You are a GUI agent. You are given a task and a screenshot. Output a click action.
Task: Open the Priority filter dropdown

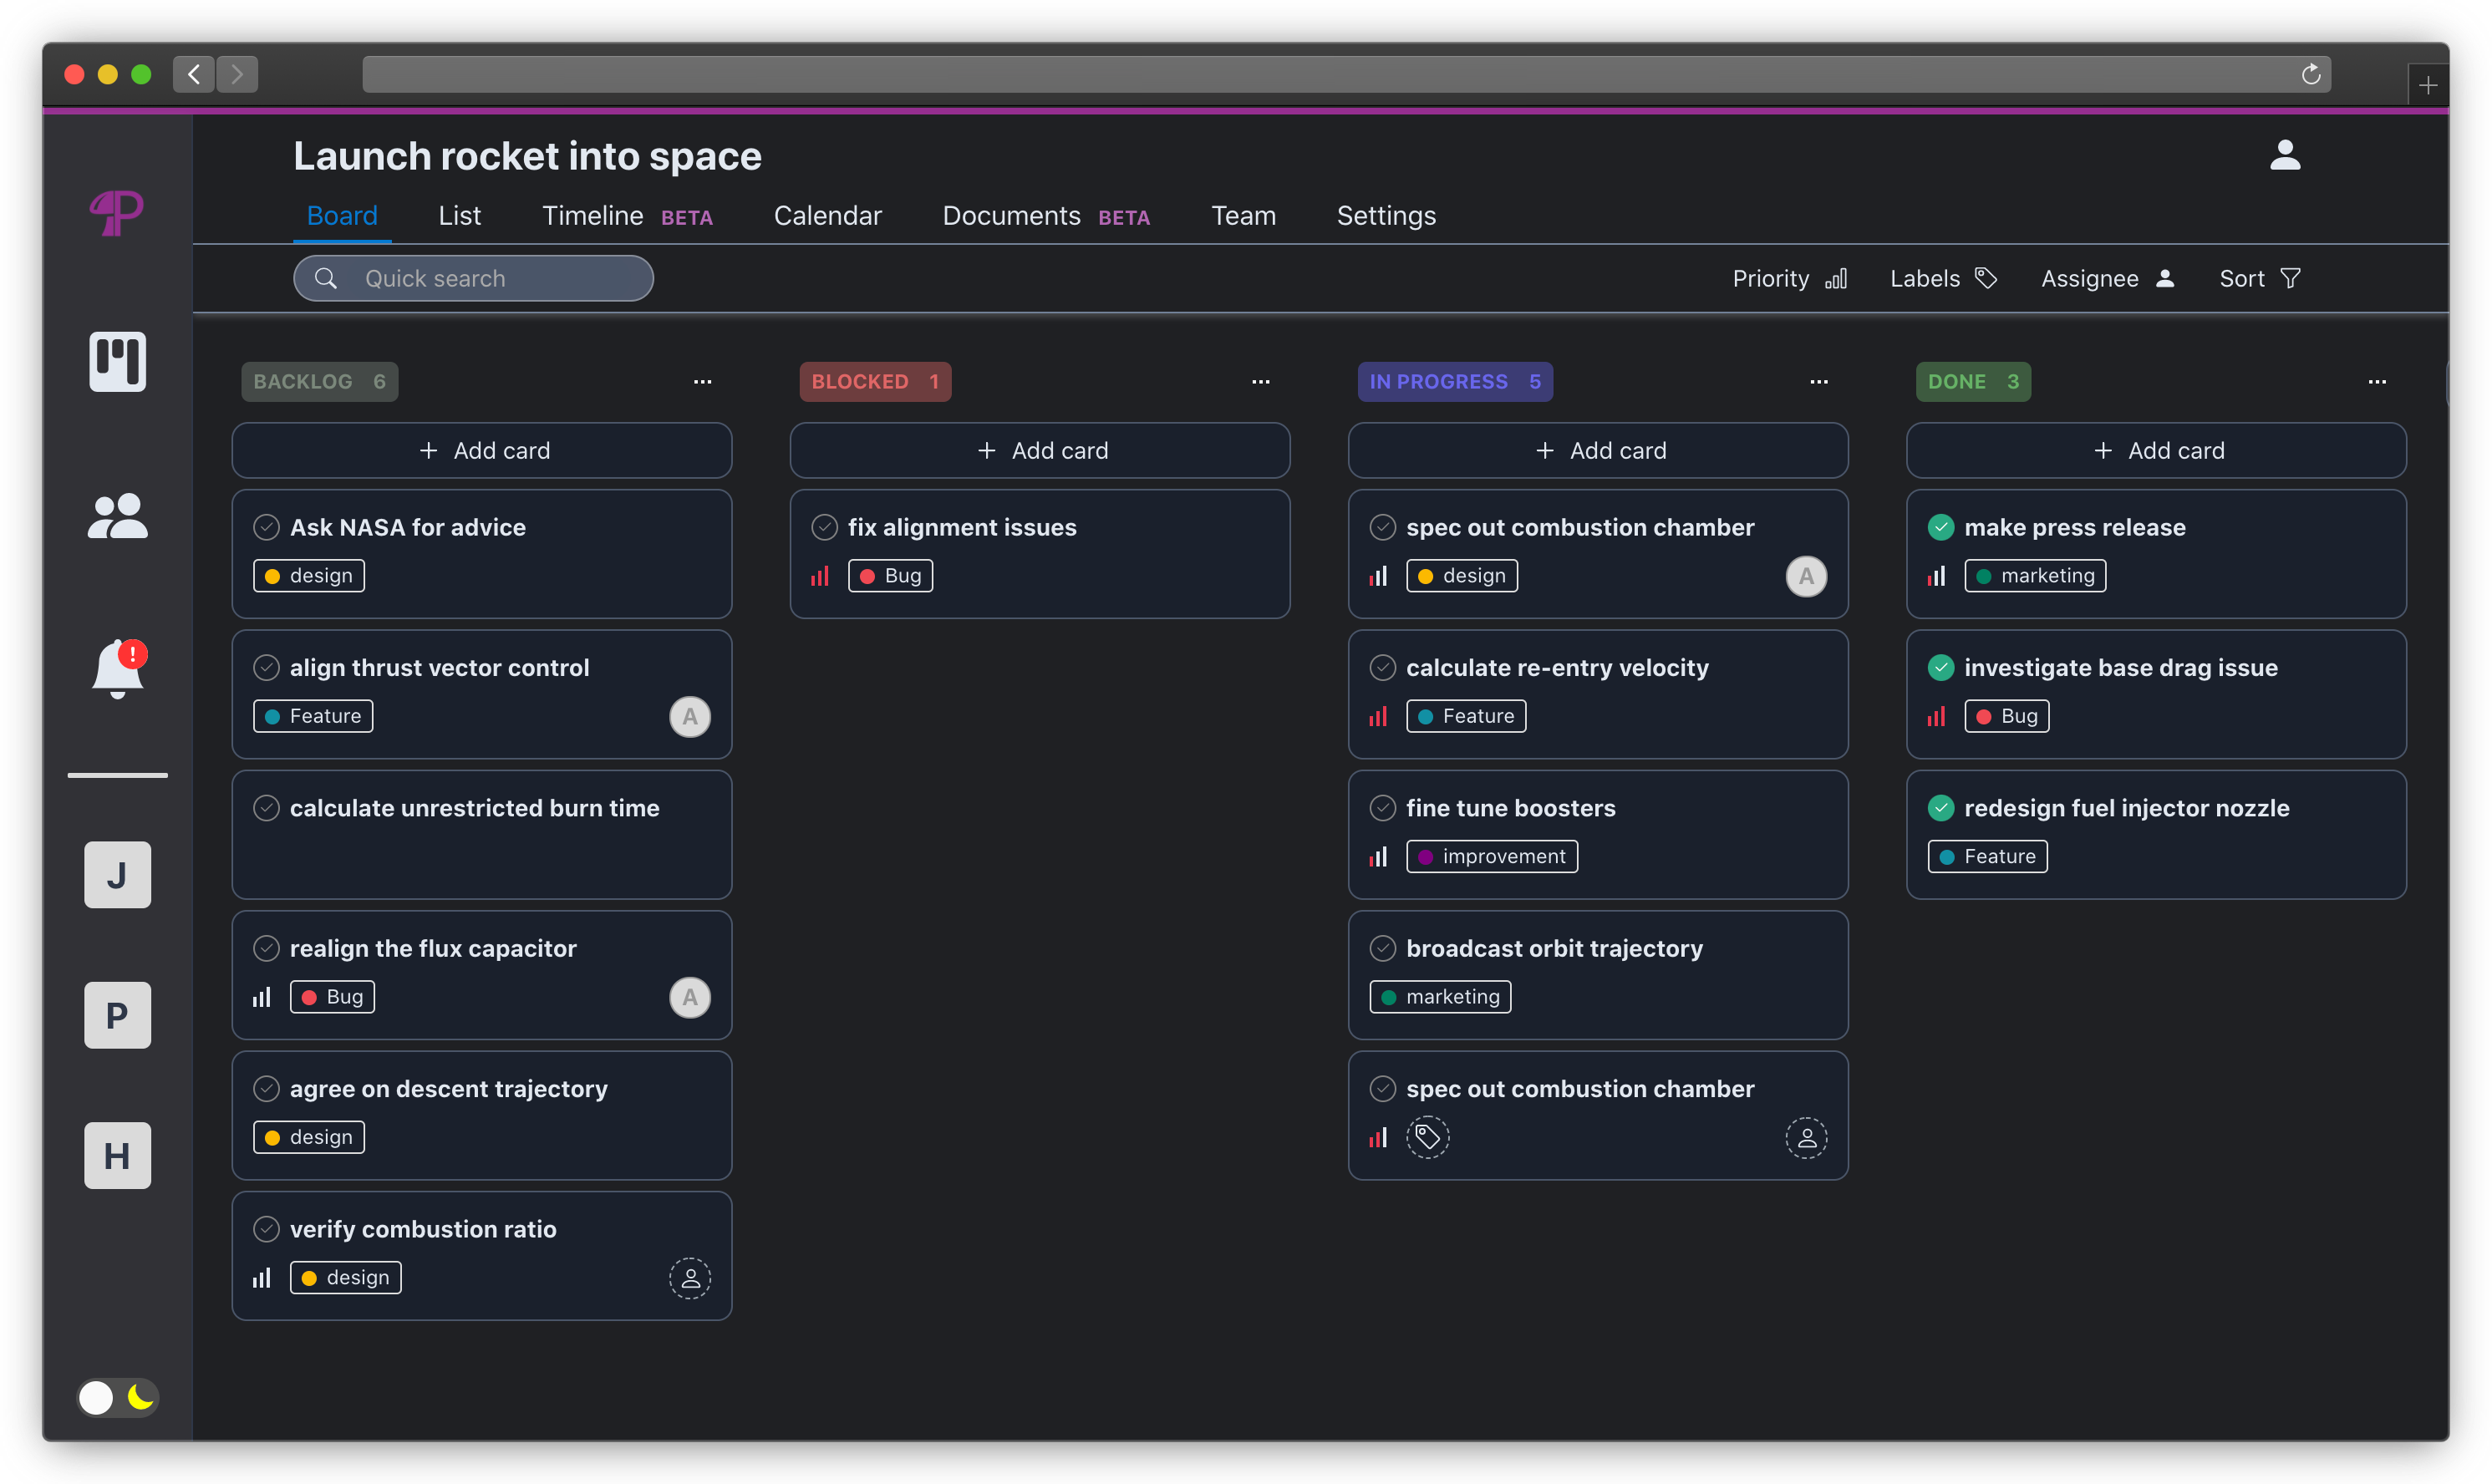point(1788,279)
